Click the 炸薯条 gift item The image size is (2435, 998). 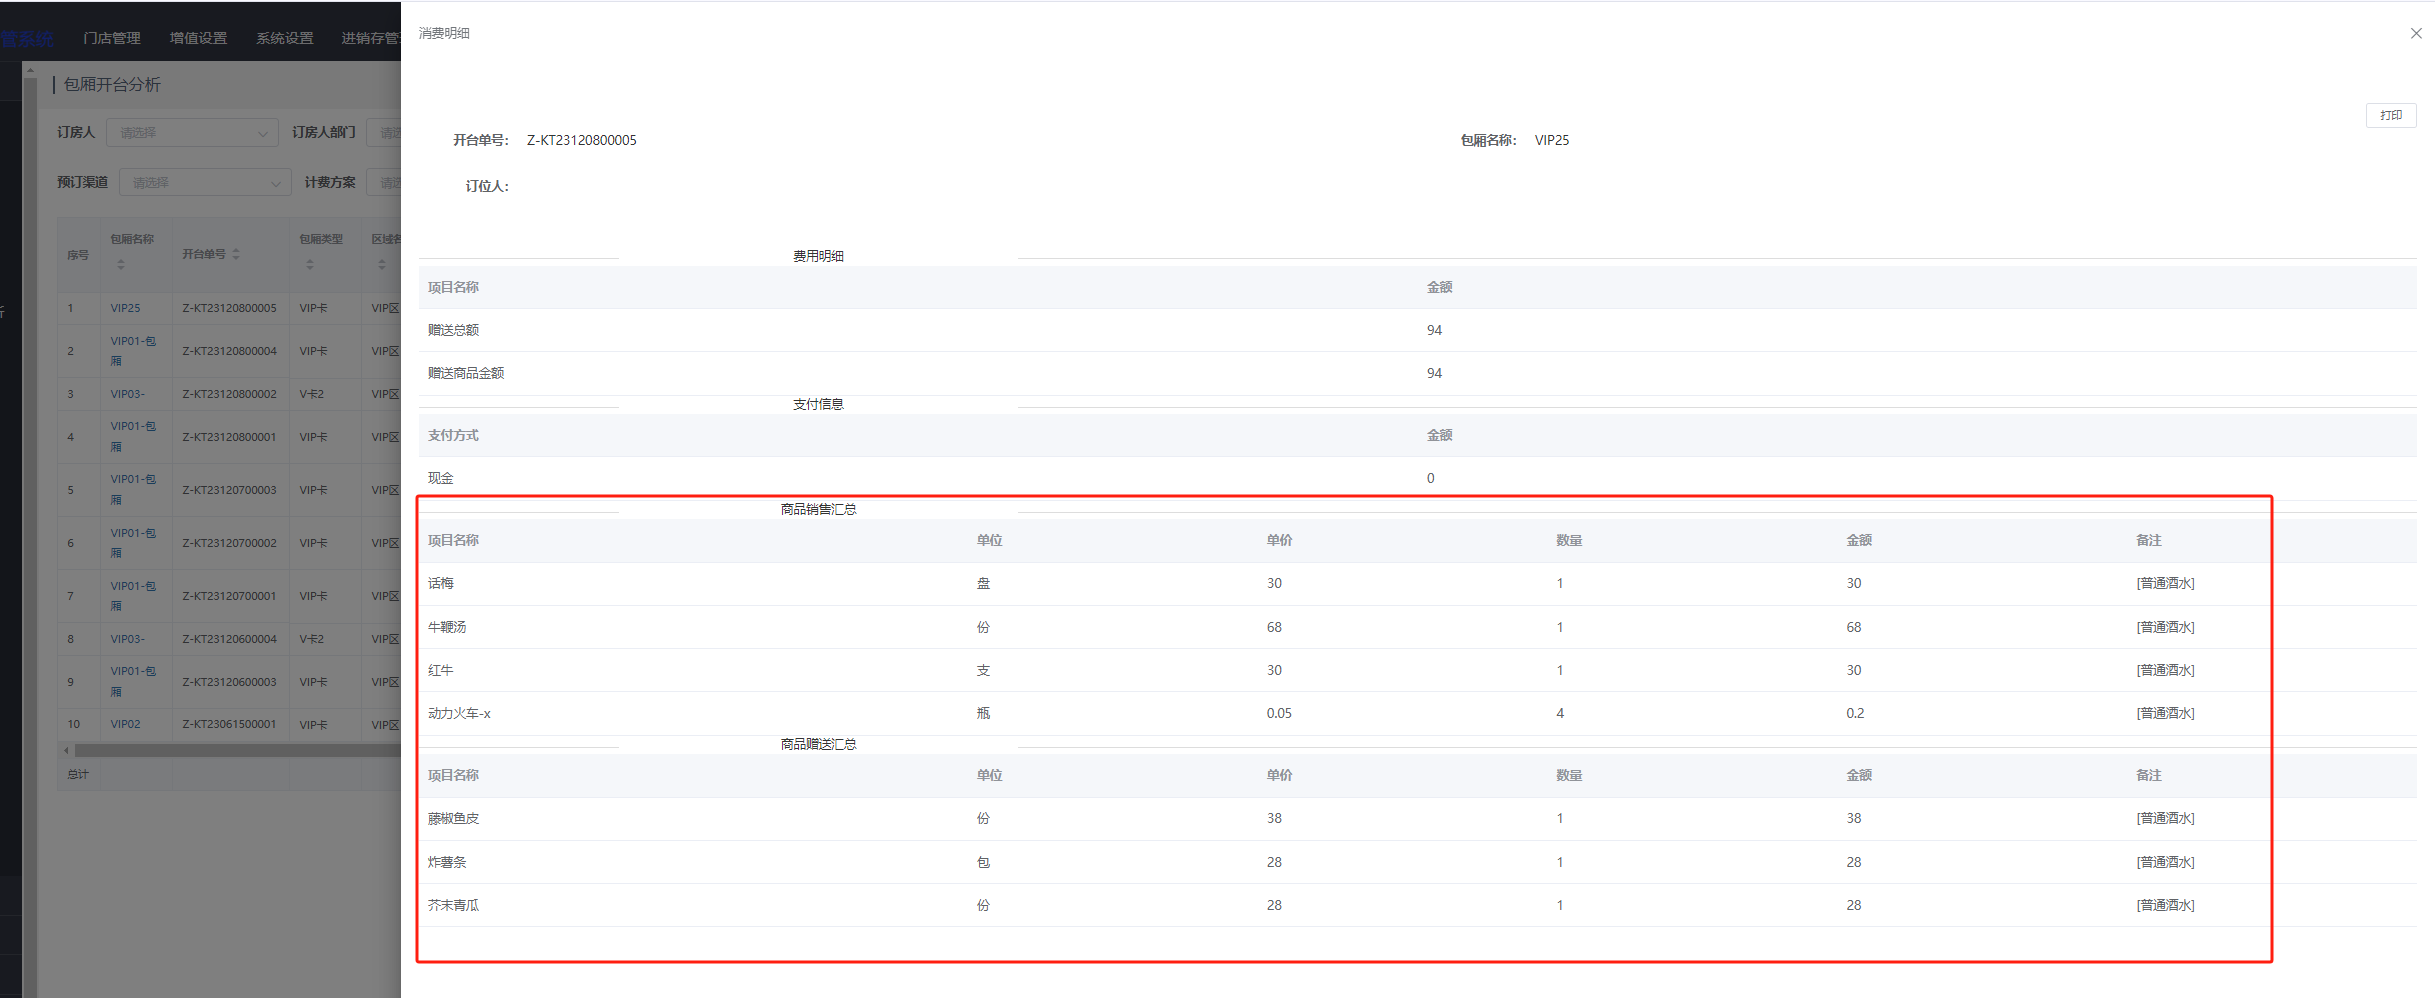[x=447, y=862]
